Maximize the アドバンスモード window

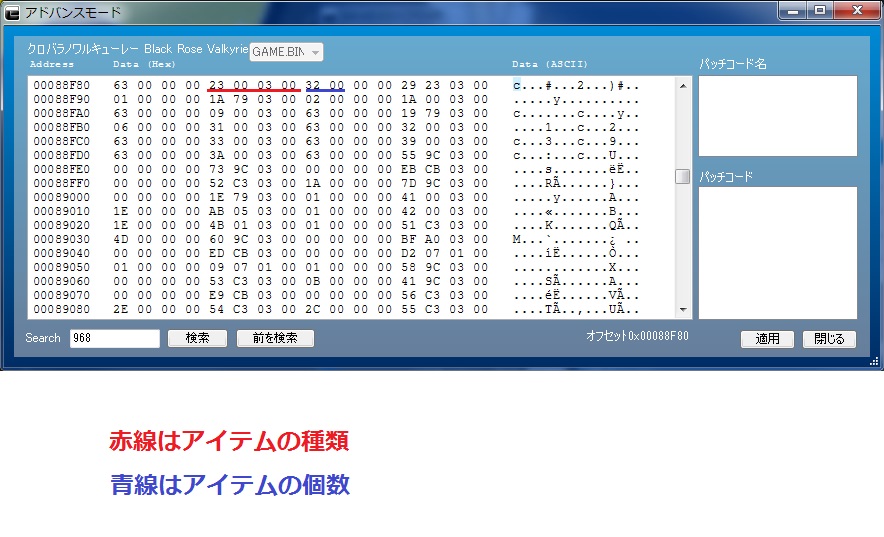pos(820,11)
